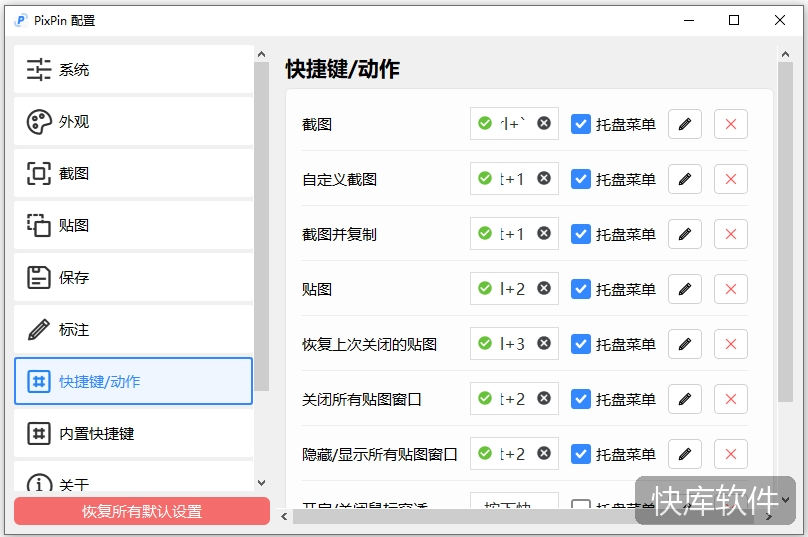Screen dimensions: 808x537
Task: Click the hotkey field for 关闭所有贴图窗口
Action: (x=514, y=398)
